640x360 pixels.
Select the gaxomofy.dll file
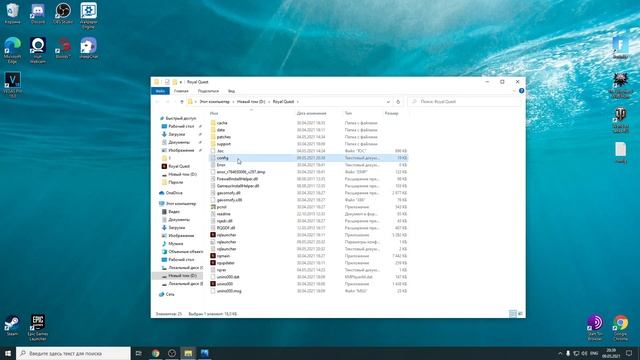229,193
